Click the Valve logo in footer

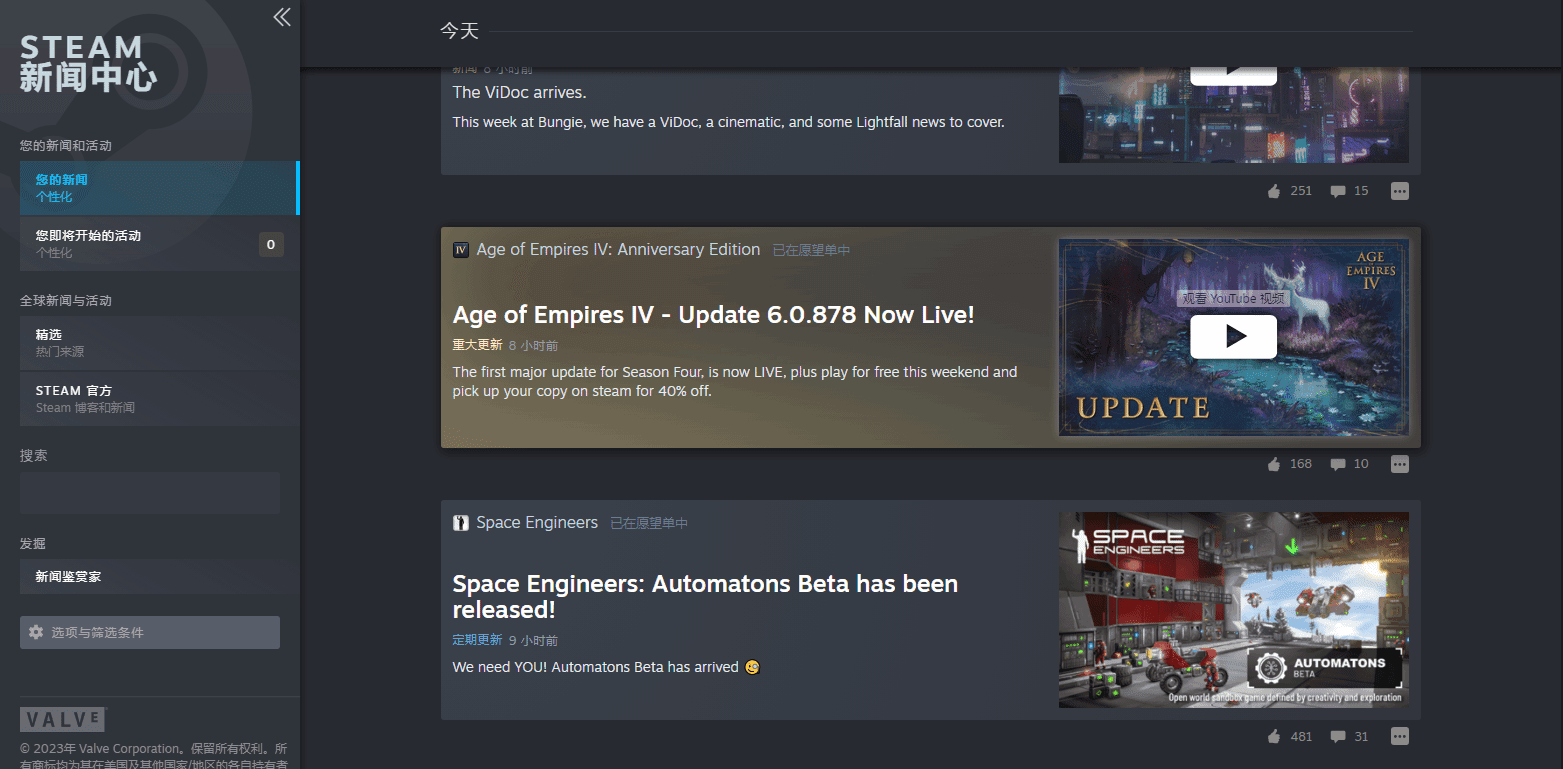coord(63,720)
